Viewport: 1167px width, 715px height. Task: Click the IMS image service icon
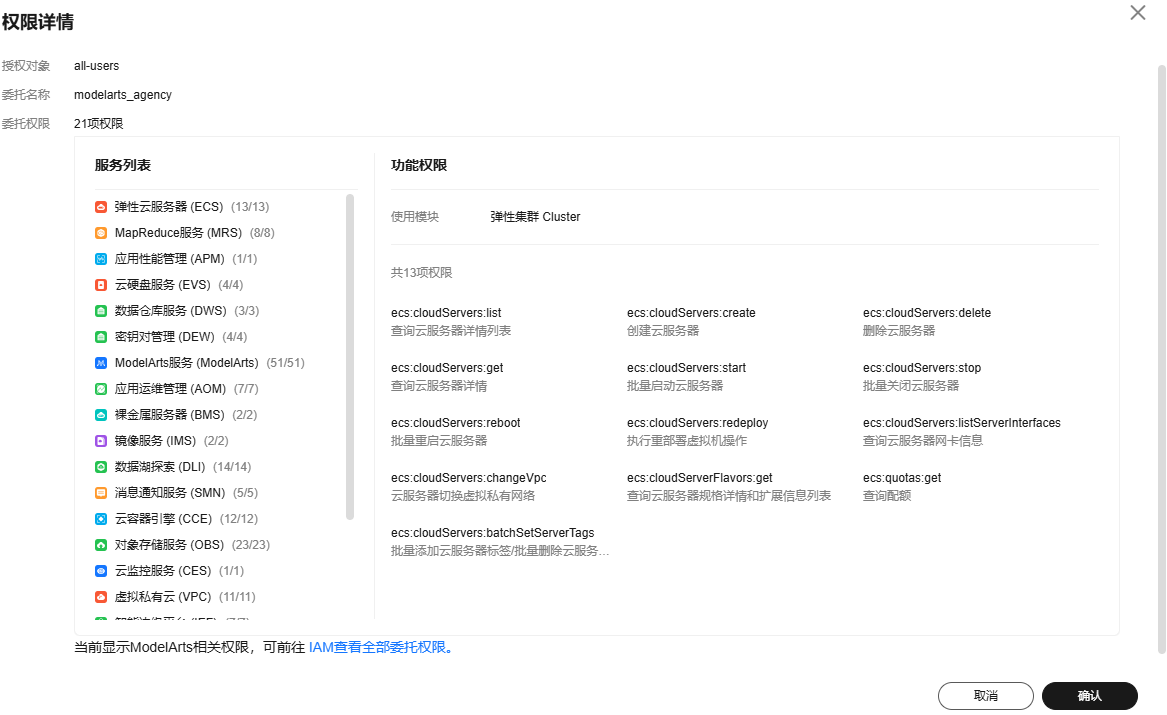point(101,441)
